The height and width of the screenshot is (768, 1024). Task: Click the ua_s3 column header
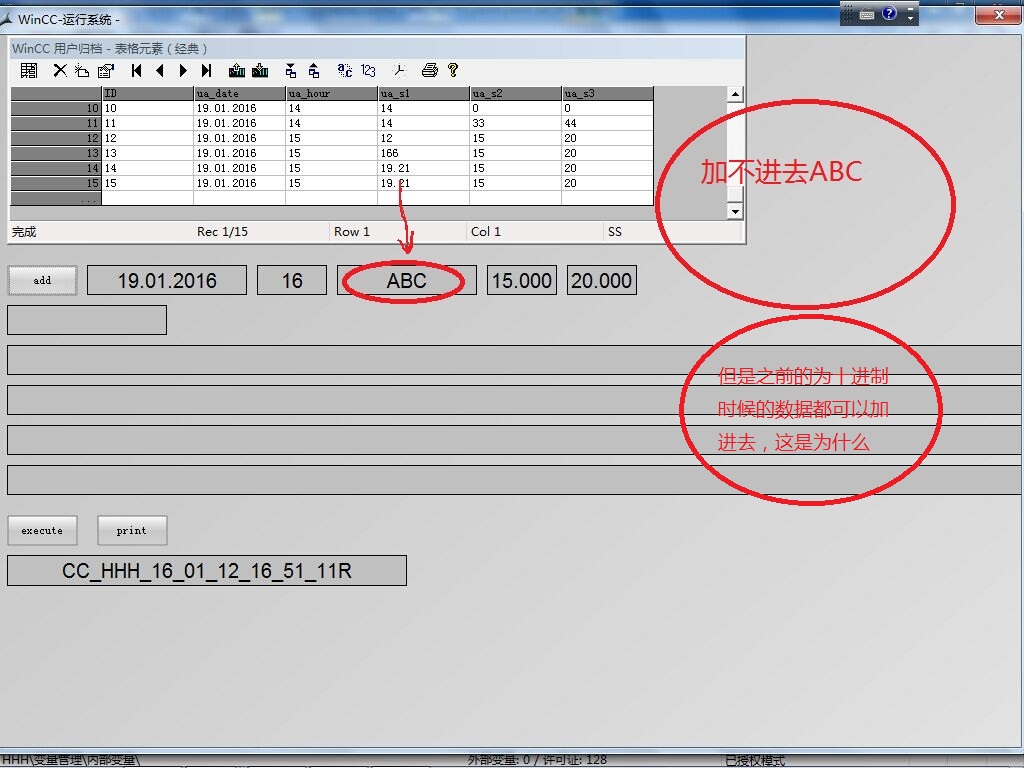click(607, 93)
